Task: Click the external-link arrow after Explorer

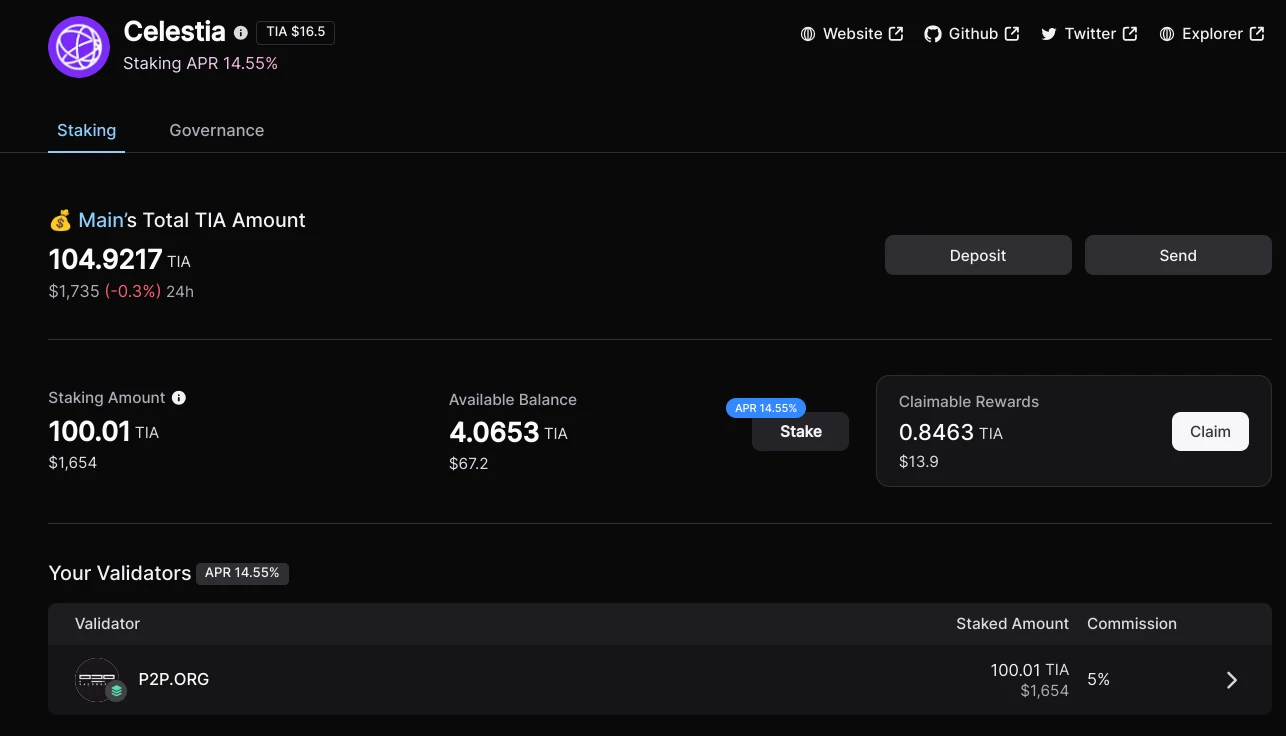Action: coord(1257,34)
